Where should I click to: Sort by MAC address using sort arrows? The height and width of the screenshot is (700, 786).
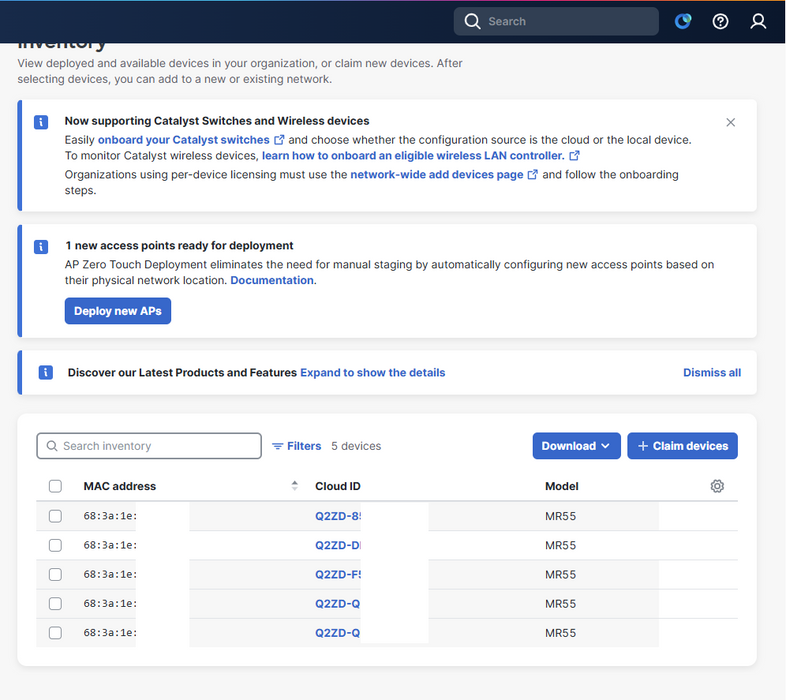click(x=295, y=485)
